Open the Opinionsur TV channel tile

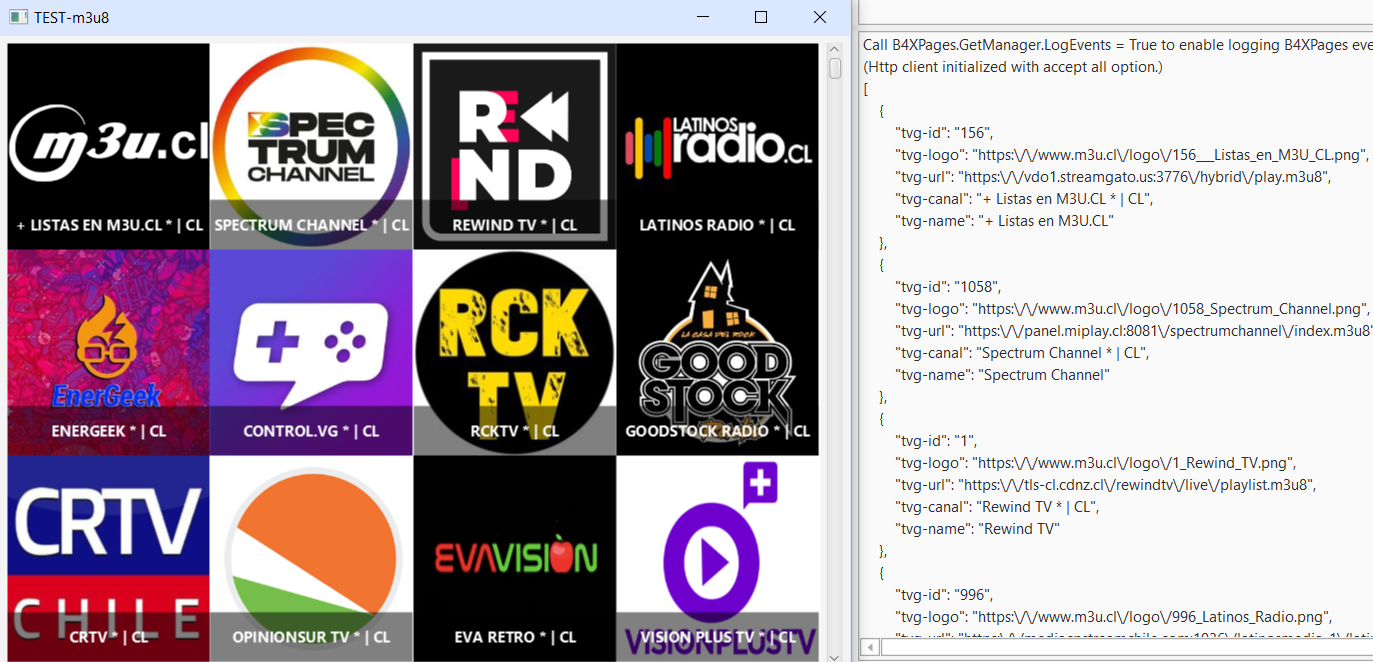311,557
